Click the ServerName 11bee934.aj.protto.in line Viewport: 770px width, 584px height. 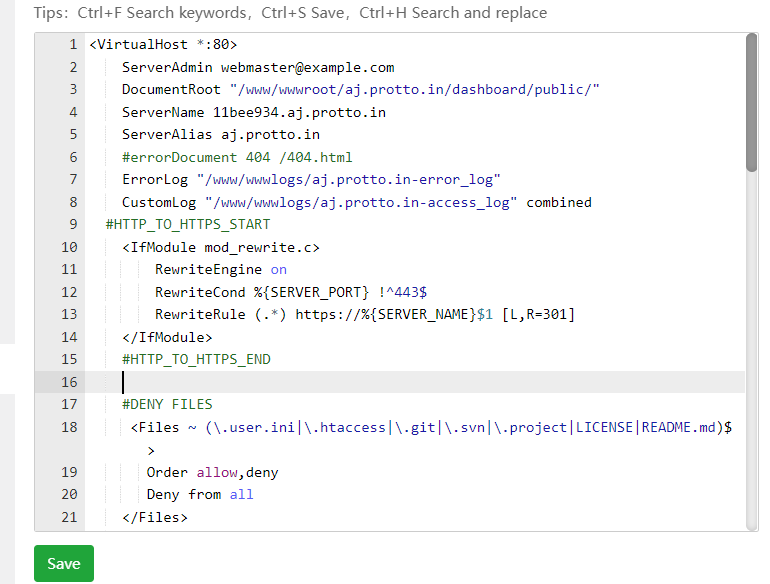tap(254, 112)
